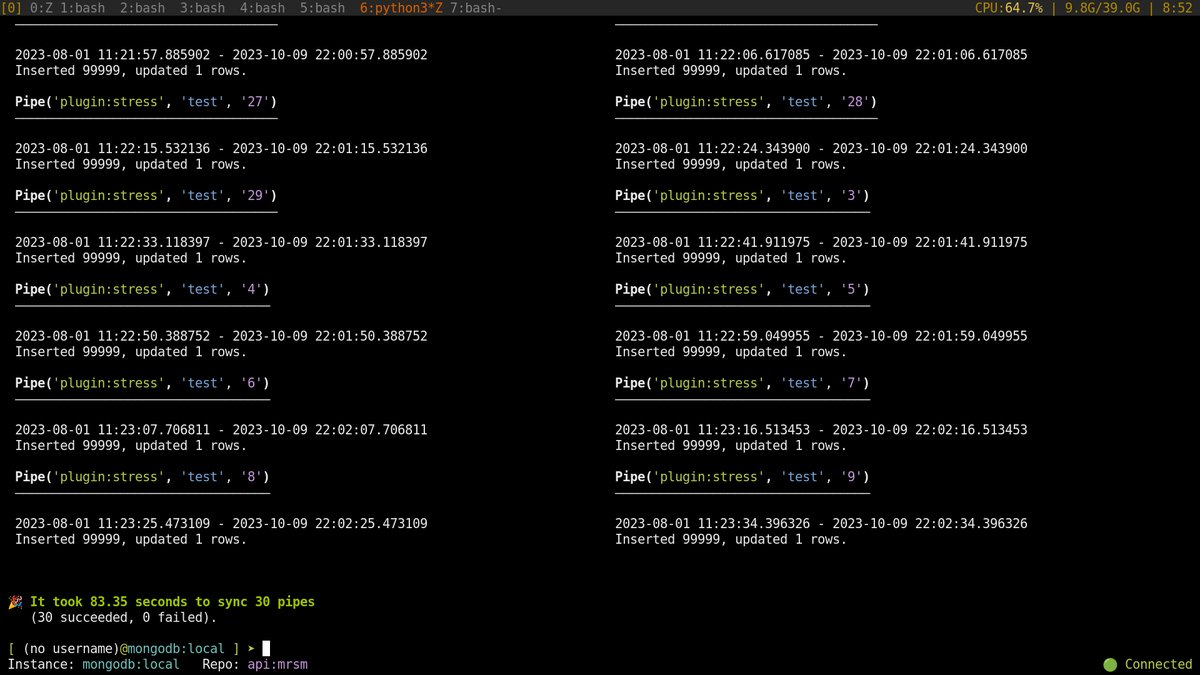Image resolution: width=1200 pixels, height=675 pixels.
Task: Switch to tmux window 4:bash
Action: [x=262, y=8]
